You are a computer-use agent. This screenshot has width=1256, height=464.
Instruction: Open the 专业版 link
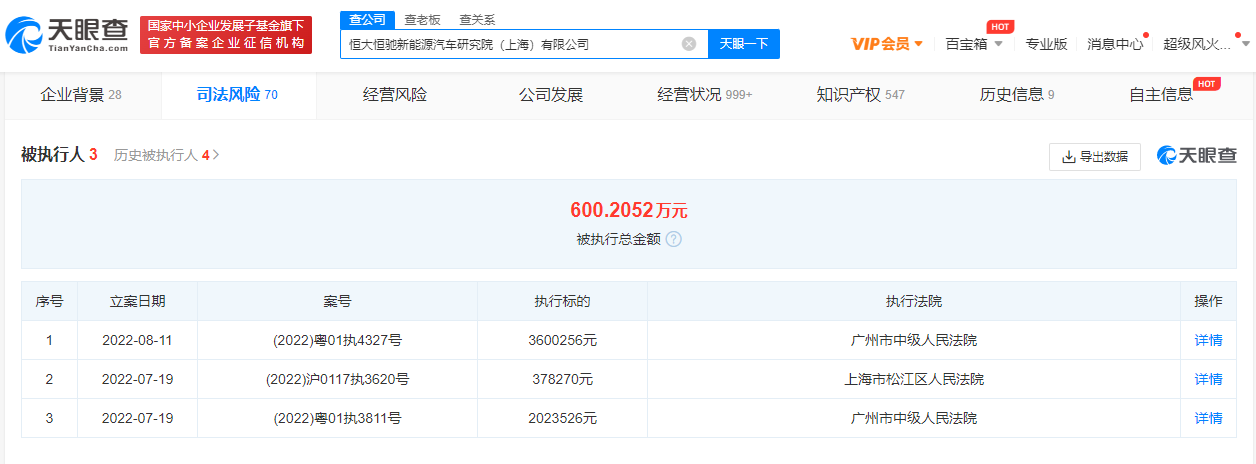point(1047,44)
